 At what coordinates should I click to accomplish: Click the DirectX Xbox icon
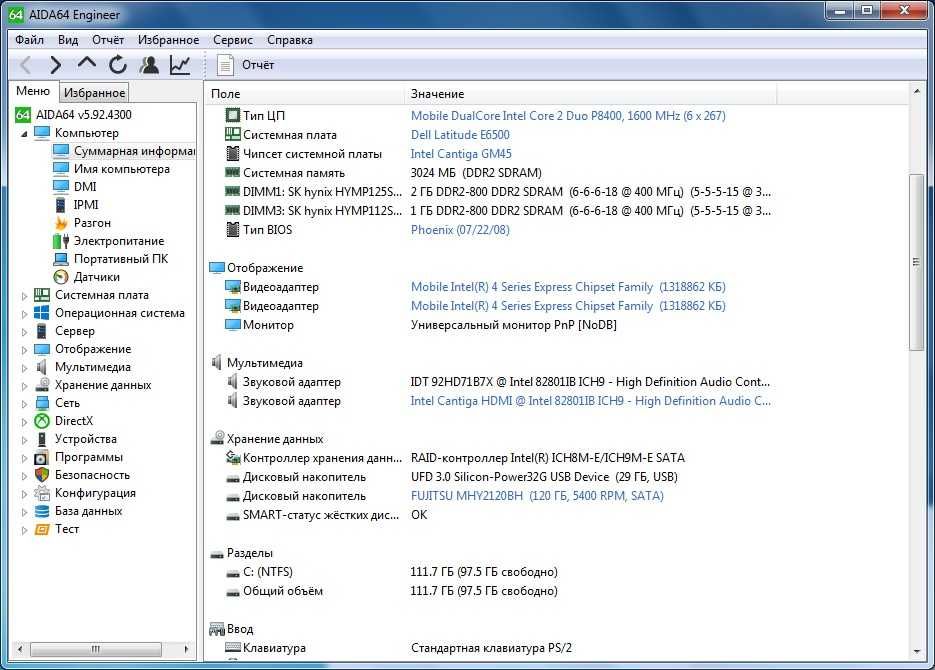tap(42, 421)
